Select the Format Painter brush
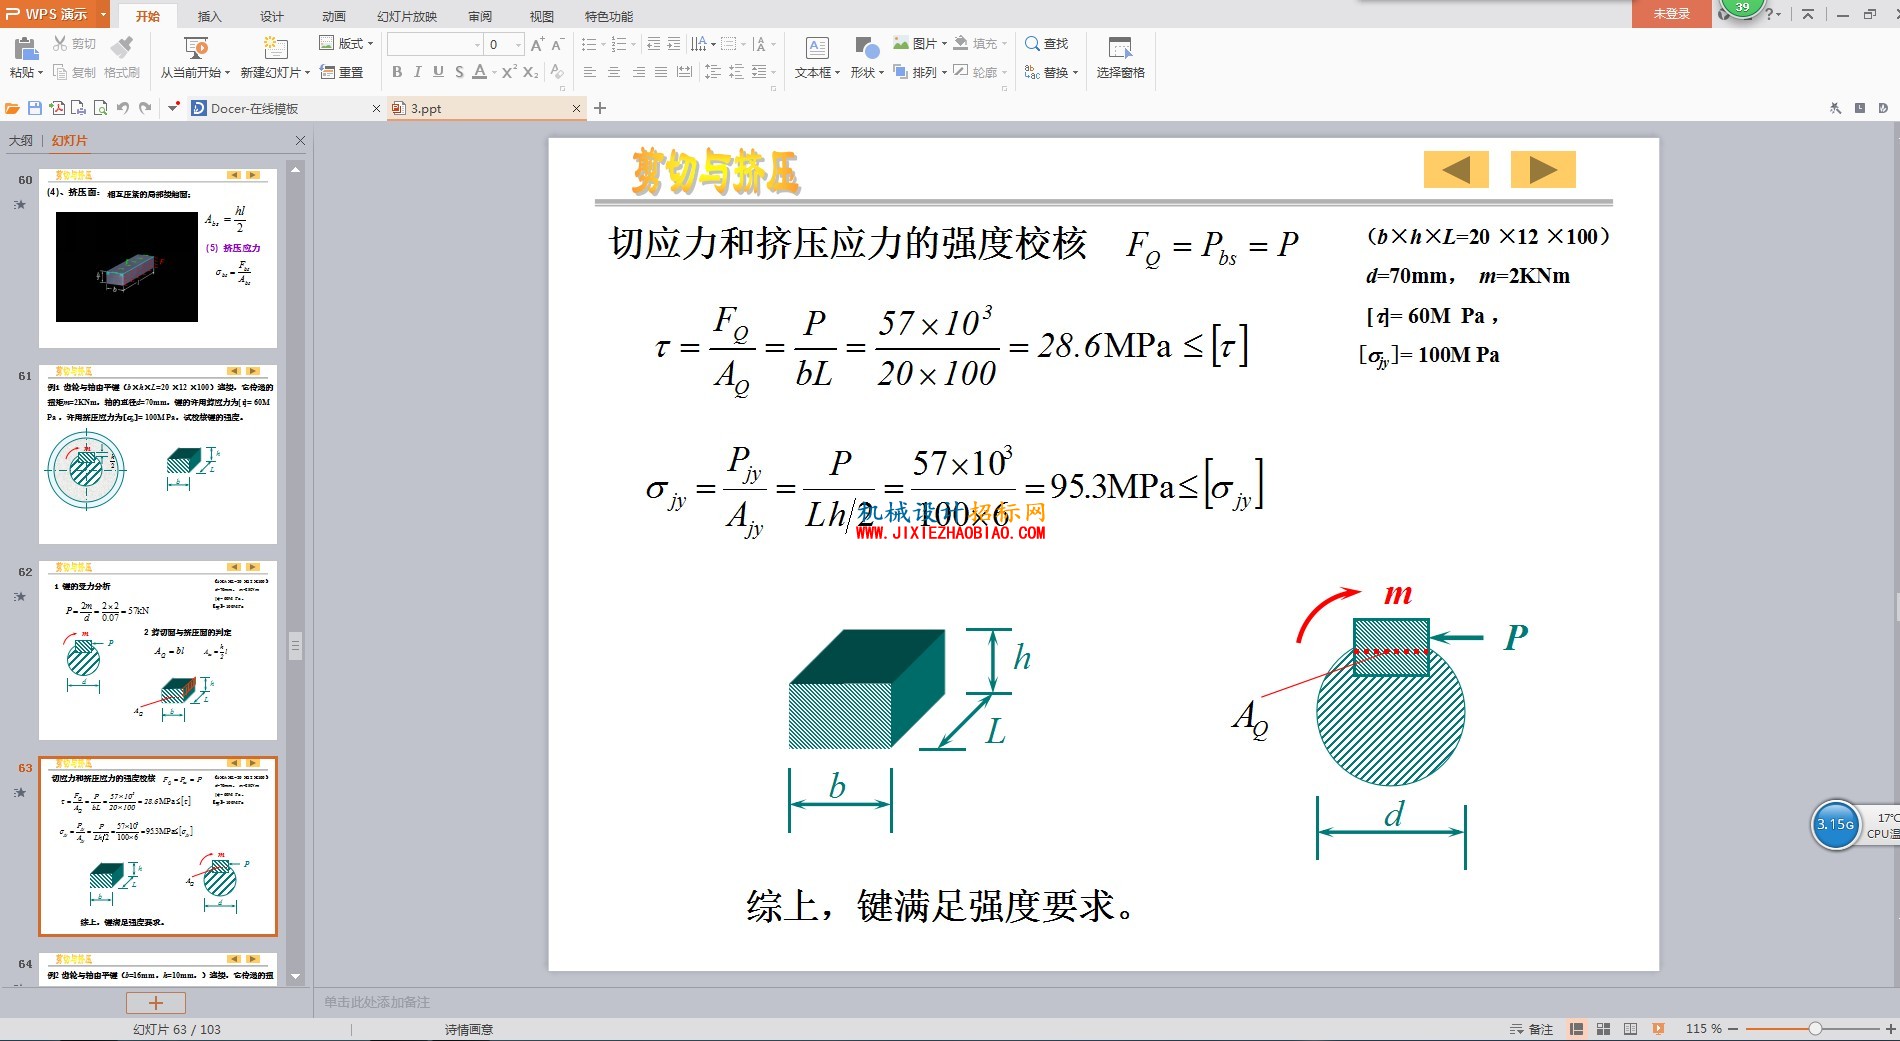This screenshot has width=1900, height=1041. 121,47
